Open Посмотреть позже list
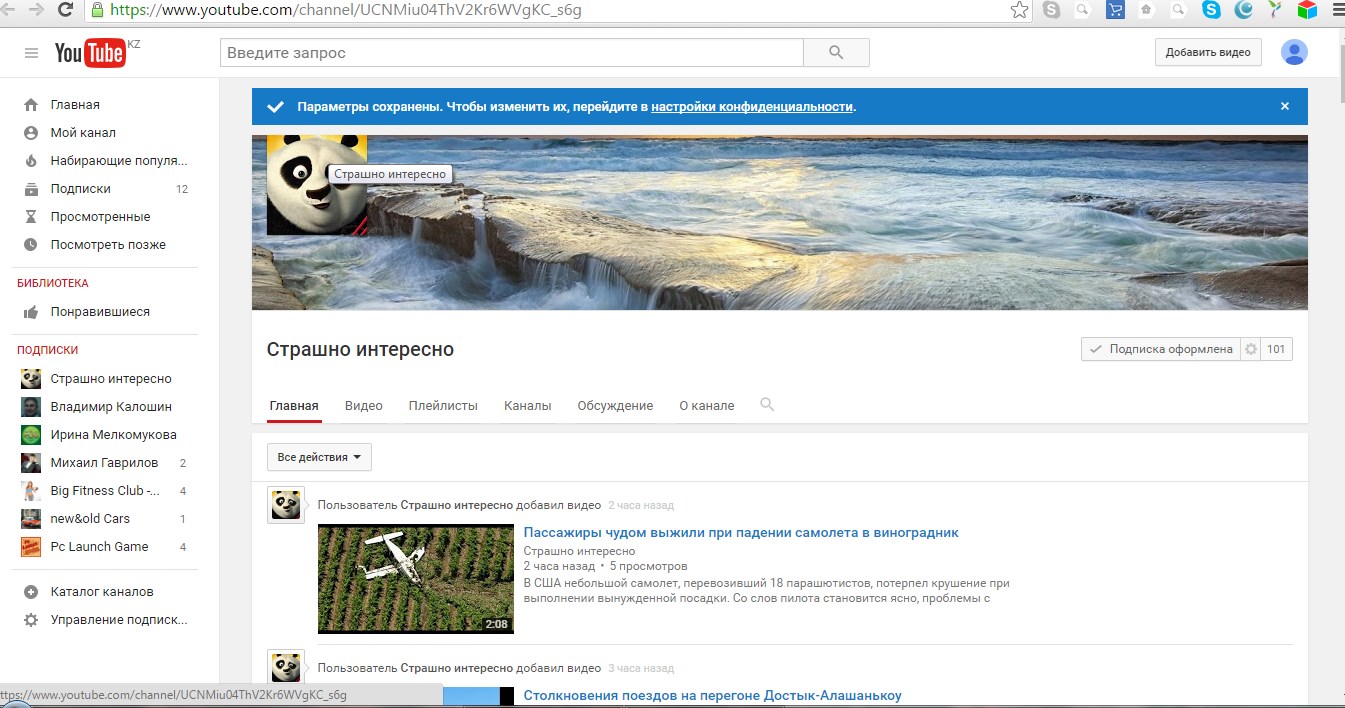 pos(108,245)
